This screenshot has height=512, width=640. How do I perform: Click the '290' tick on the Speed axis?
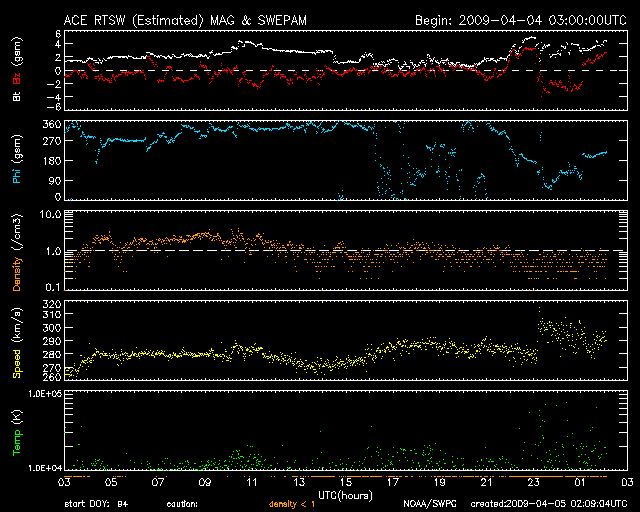52,341
